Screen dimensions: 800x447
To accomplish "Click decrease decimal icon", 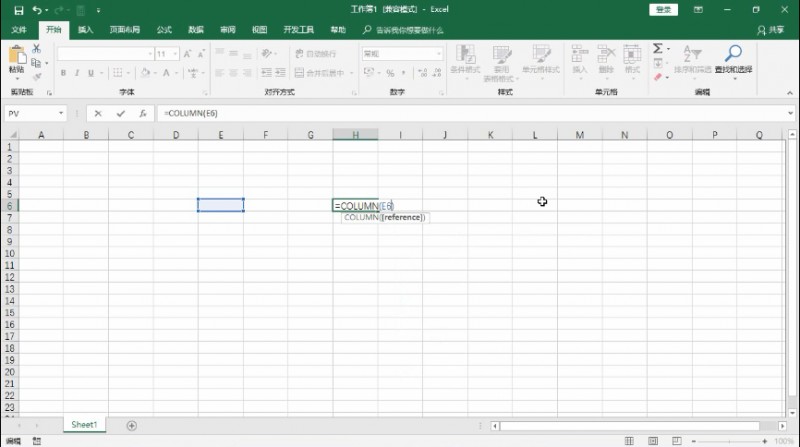I will pos(437,73).
